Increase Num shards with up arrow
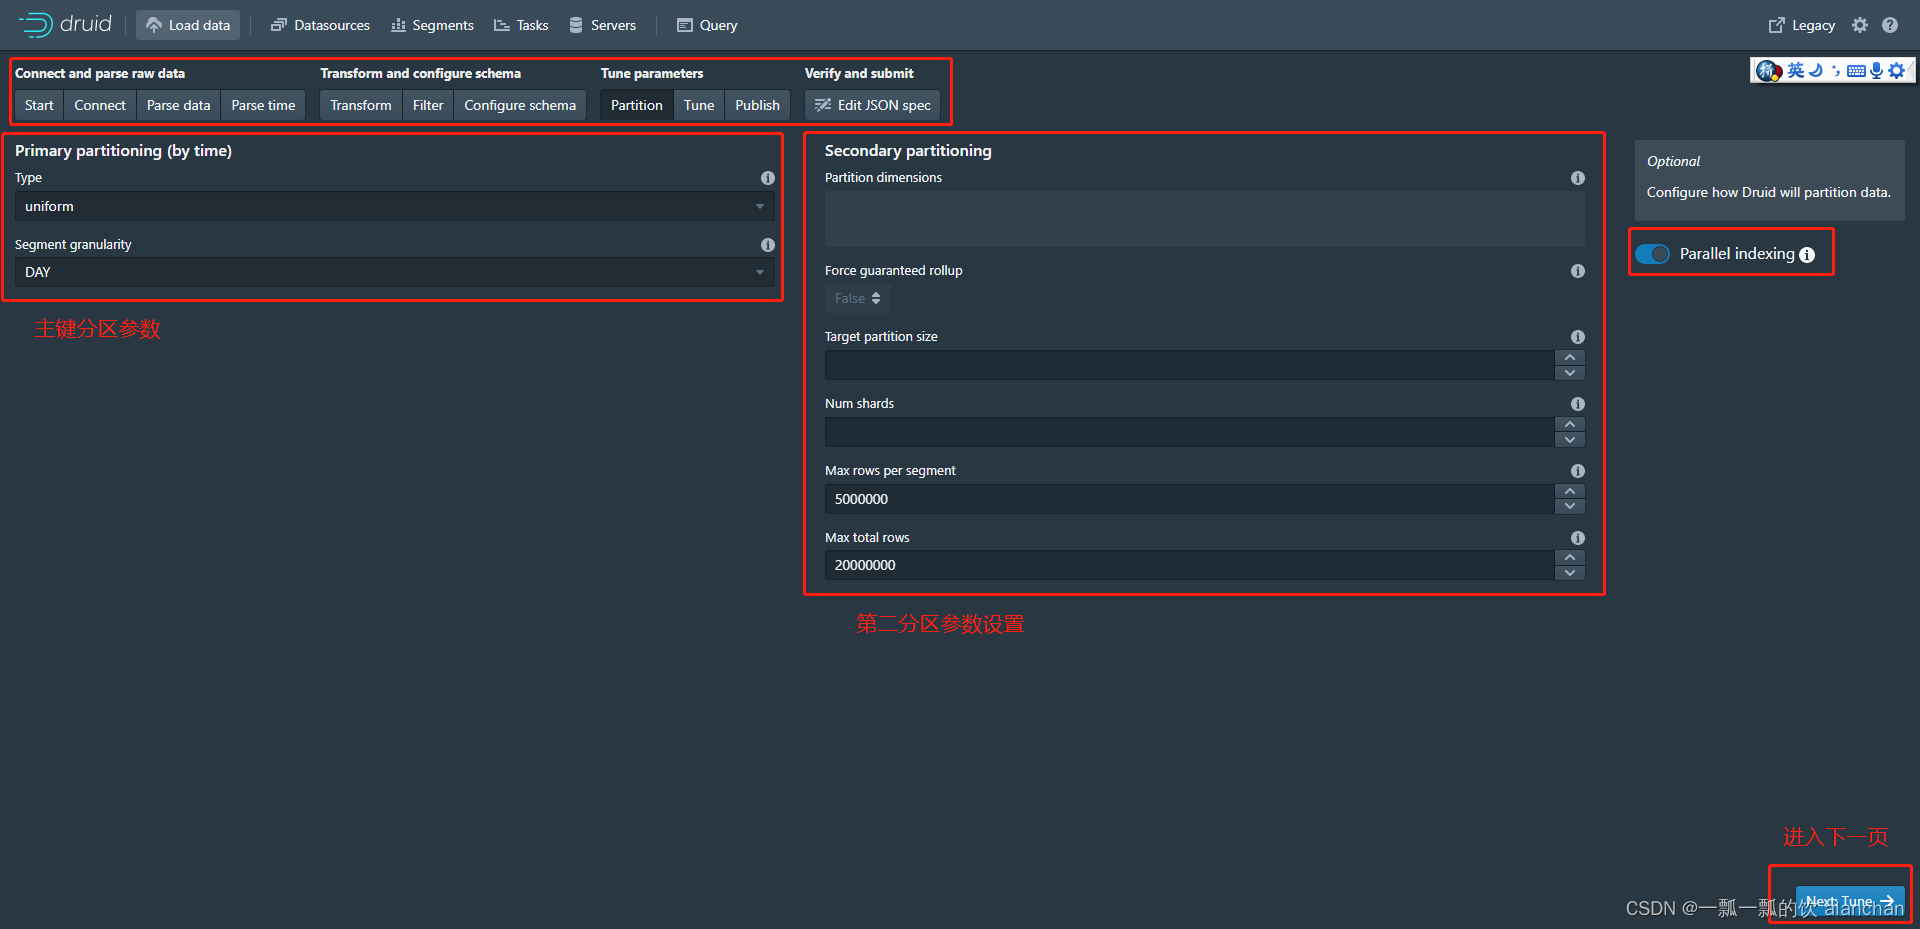 click(x=1570, y=424)
